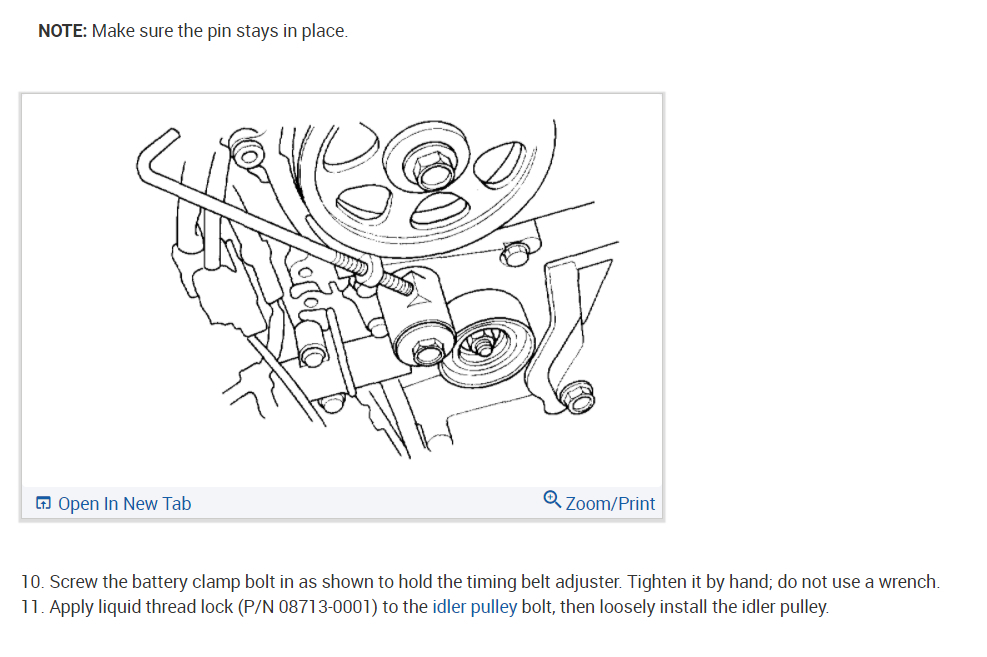Click the Open In New Tab icon
Image resolution: width=987 pixels, height=657 pixels.
click(x=43, y=503)
